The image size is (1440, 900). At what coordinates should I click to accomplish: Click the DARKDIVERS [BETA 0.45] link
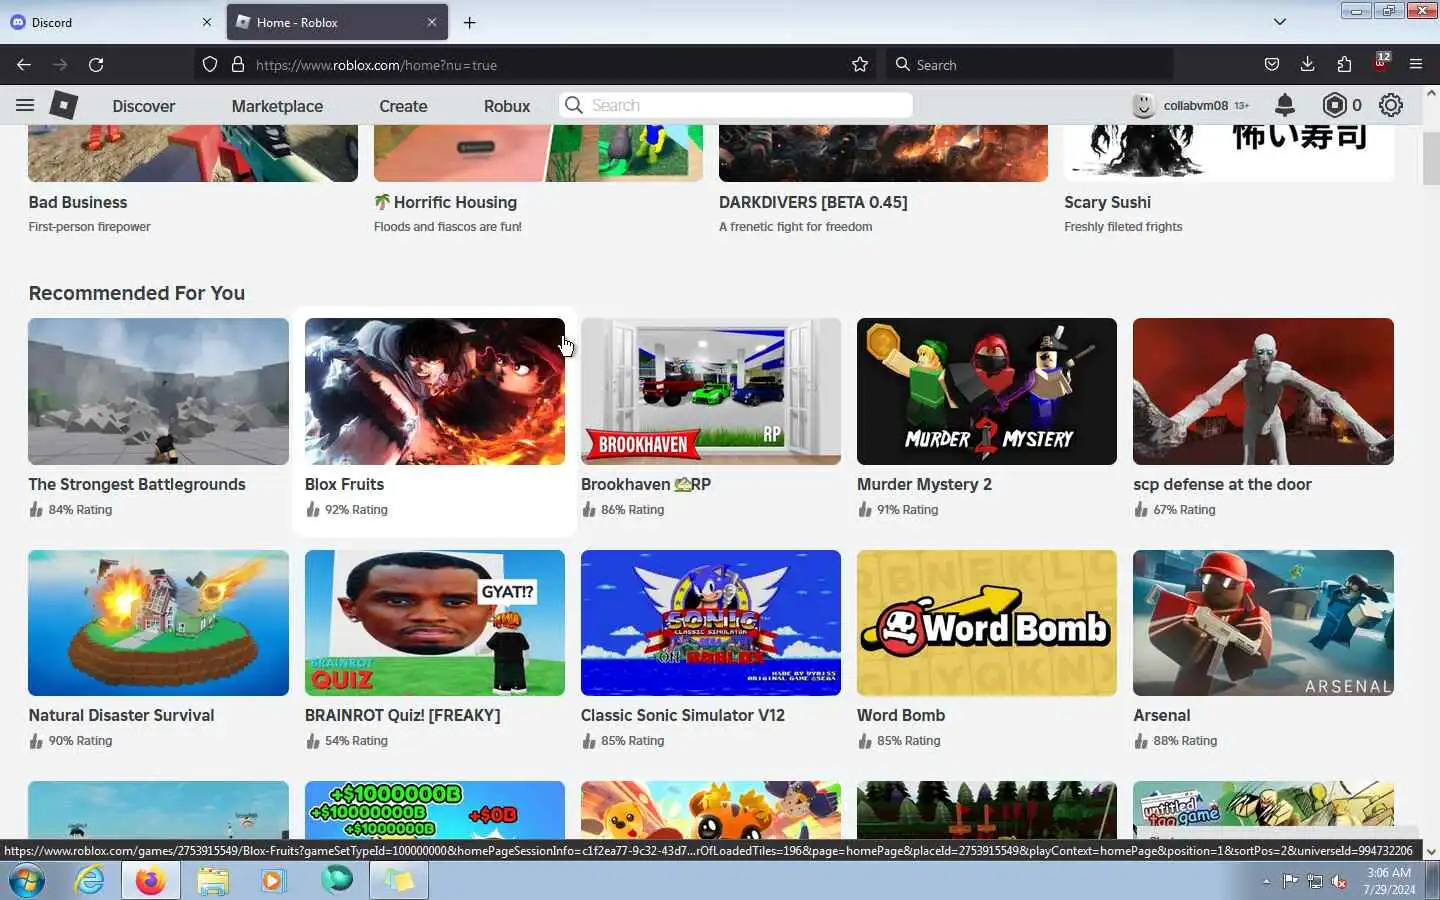813,202
